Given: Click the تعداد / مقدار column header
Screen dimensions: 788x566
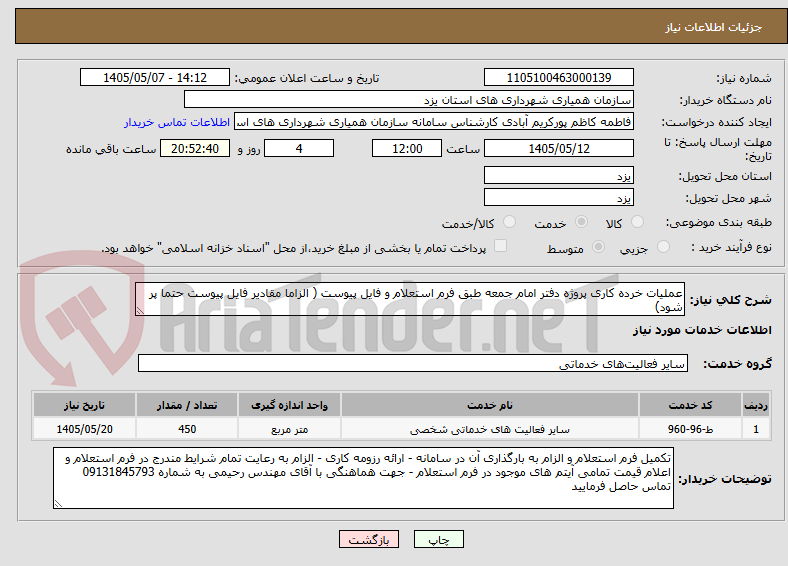Looking at the screenshot, I should tap(187, 405).
